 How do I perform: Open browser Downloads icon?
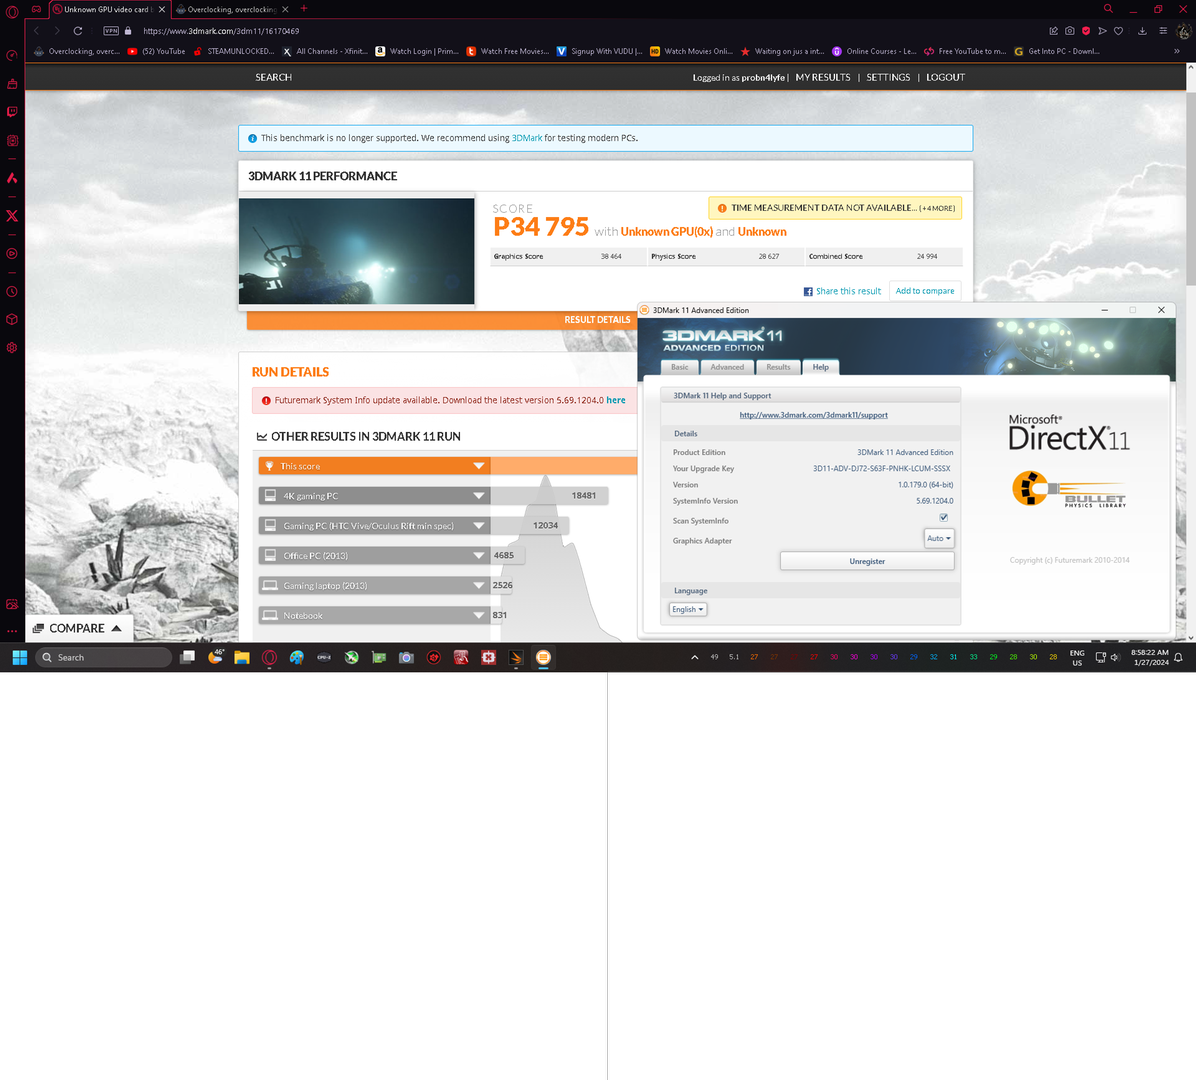pyautogui.click(x=1142, y=31)
